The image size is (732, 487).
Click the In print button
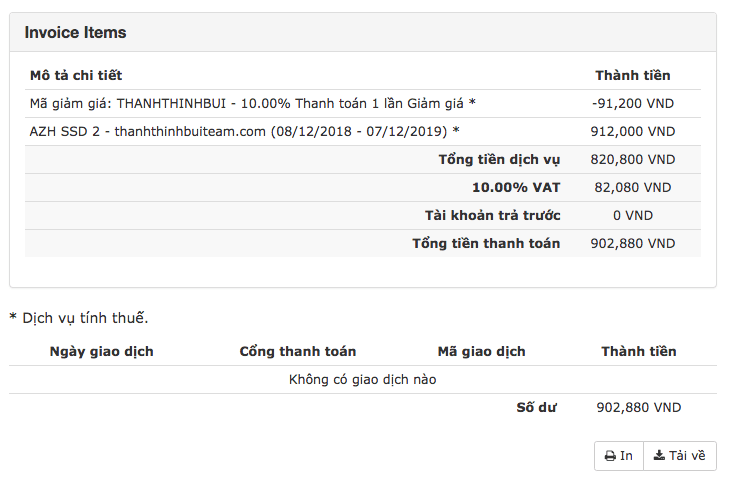point(619,456)
